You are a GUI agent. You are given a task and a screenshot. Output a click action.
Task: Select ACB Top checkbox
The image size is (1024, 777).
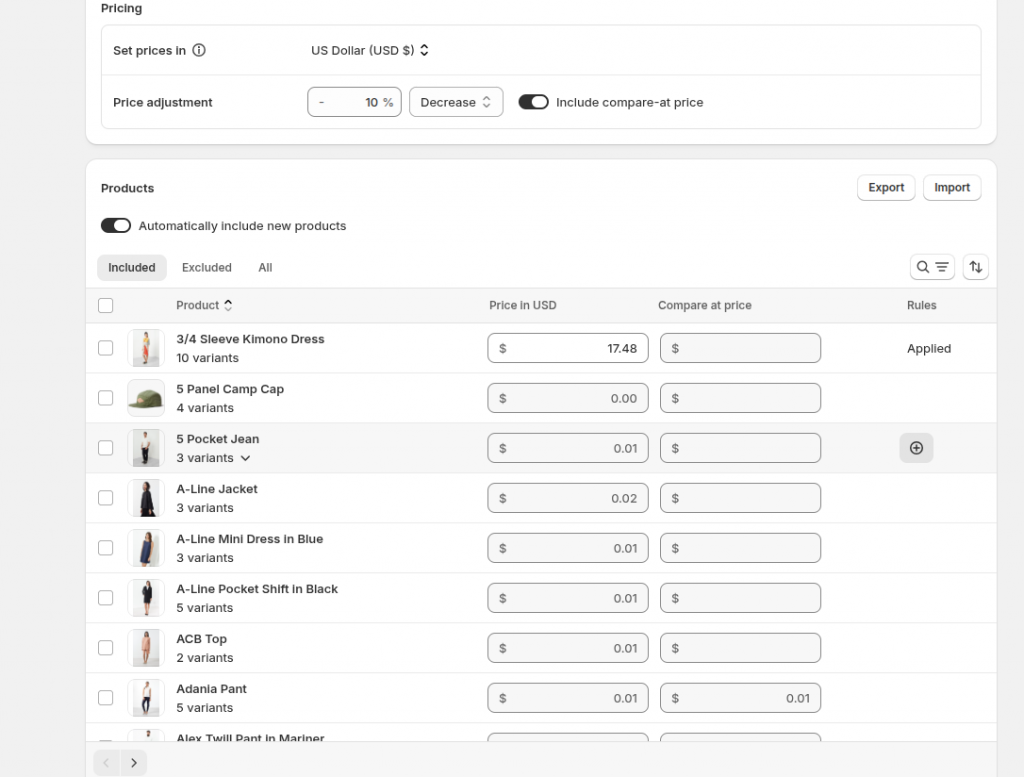point(106,648)
